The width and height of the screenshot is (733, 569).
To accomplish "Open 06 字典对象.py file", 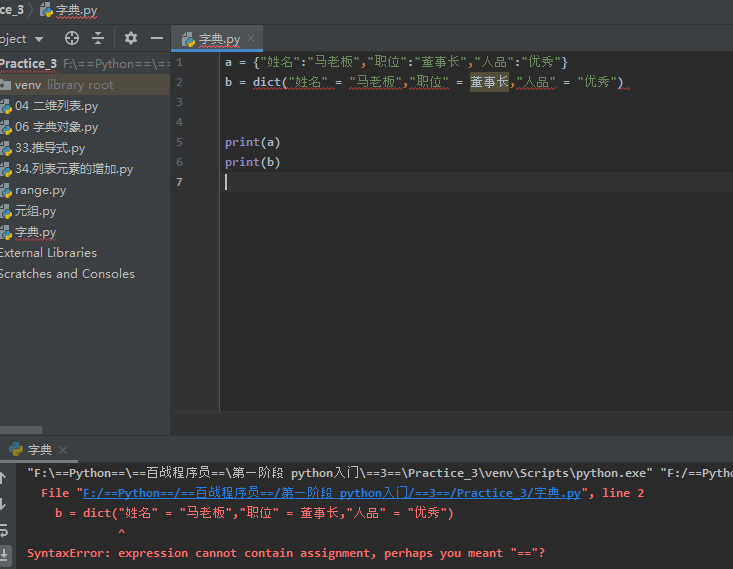I will (x=57, y=127).
